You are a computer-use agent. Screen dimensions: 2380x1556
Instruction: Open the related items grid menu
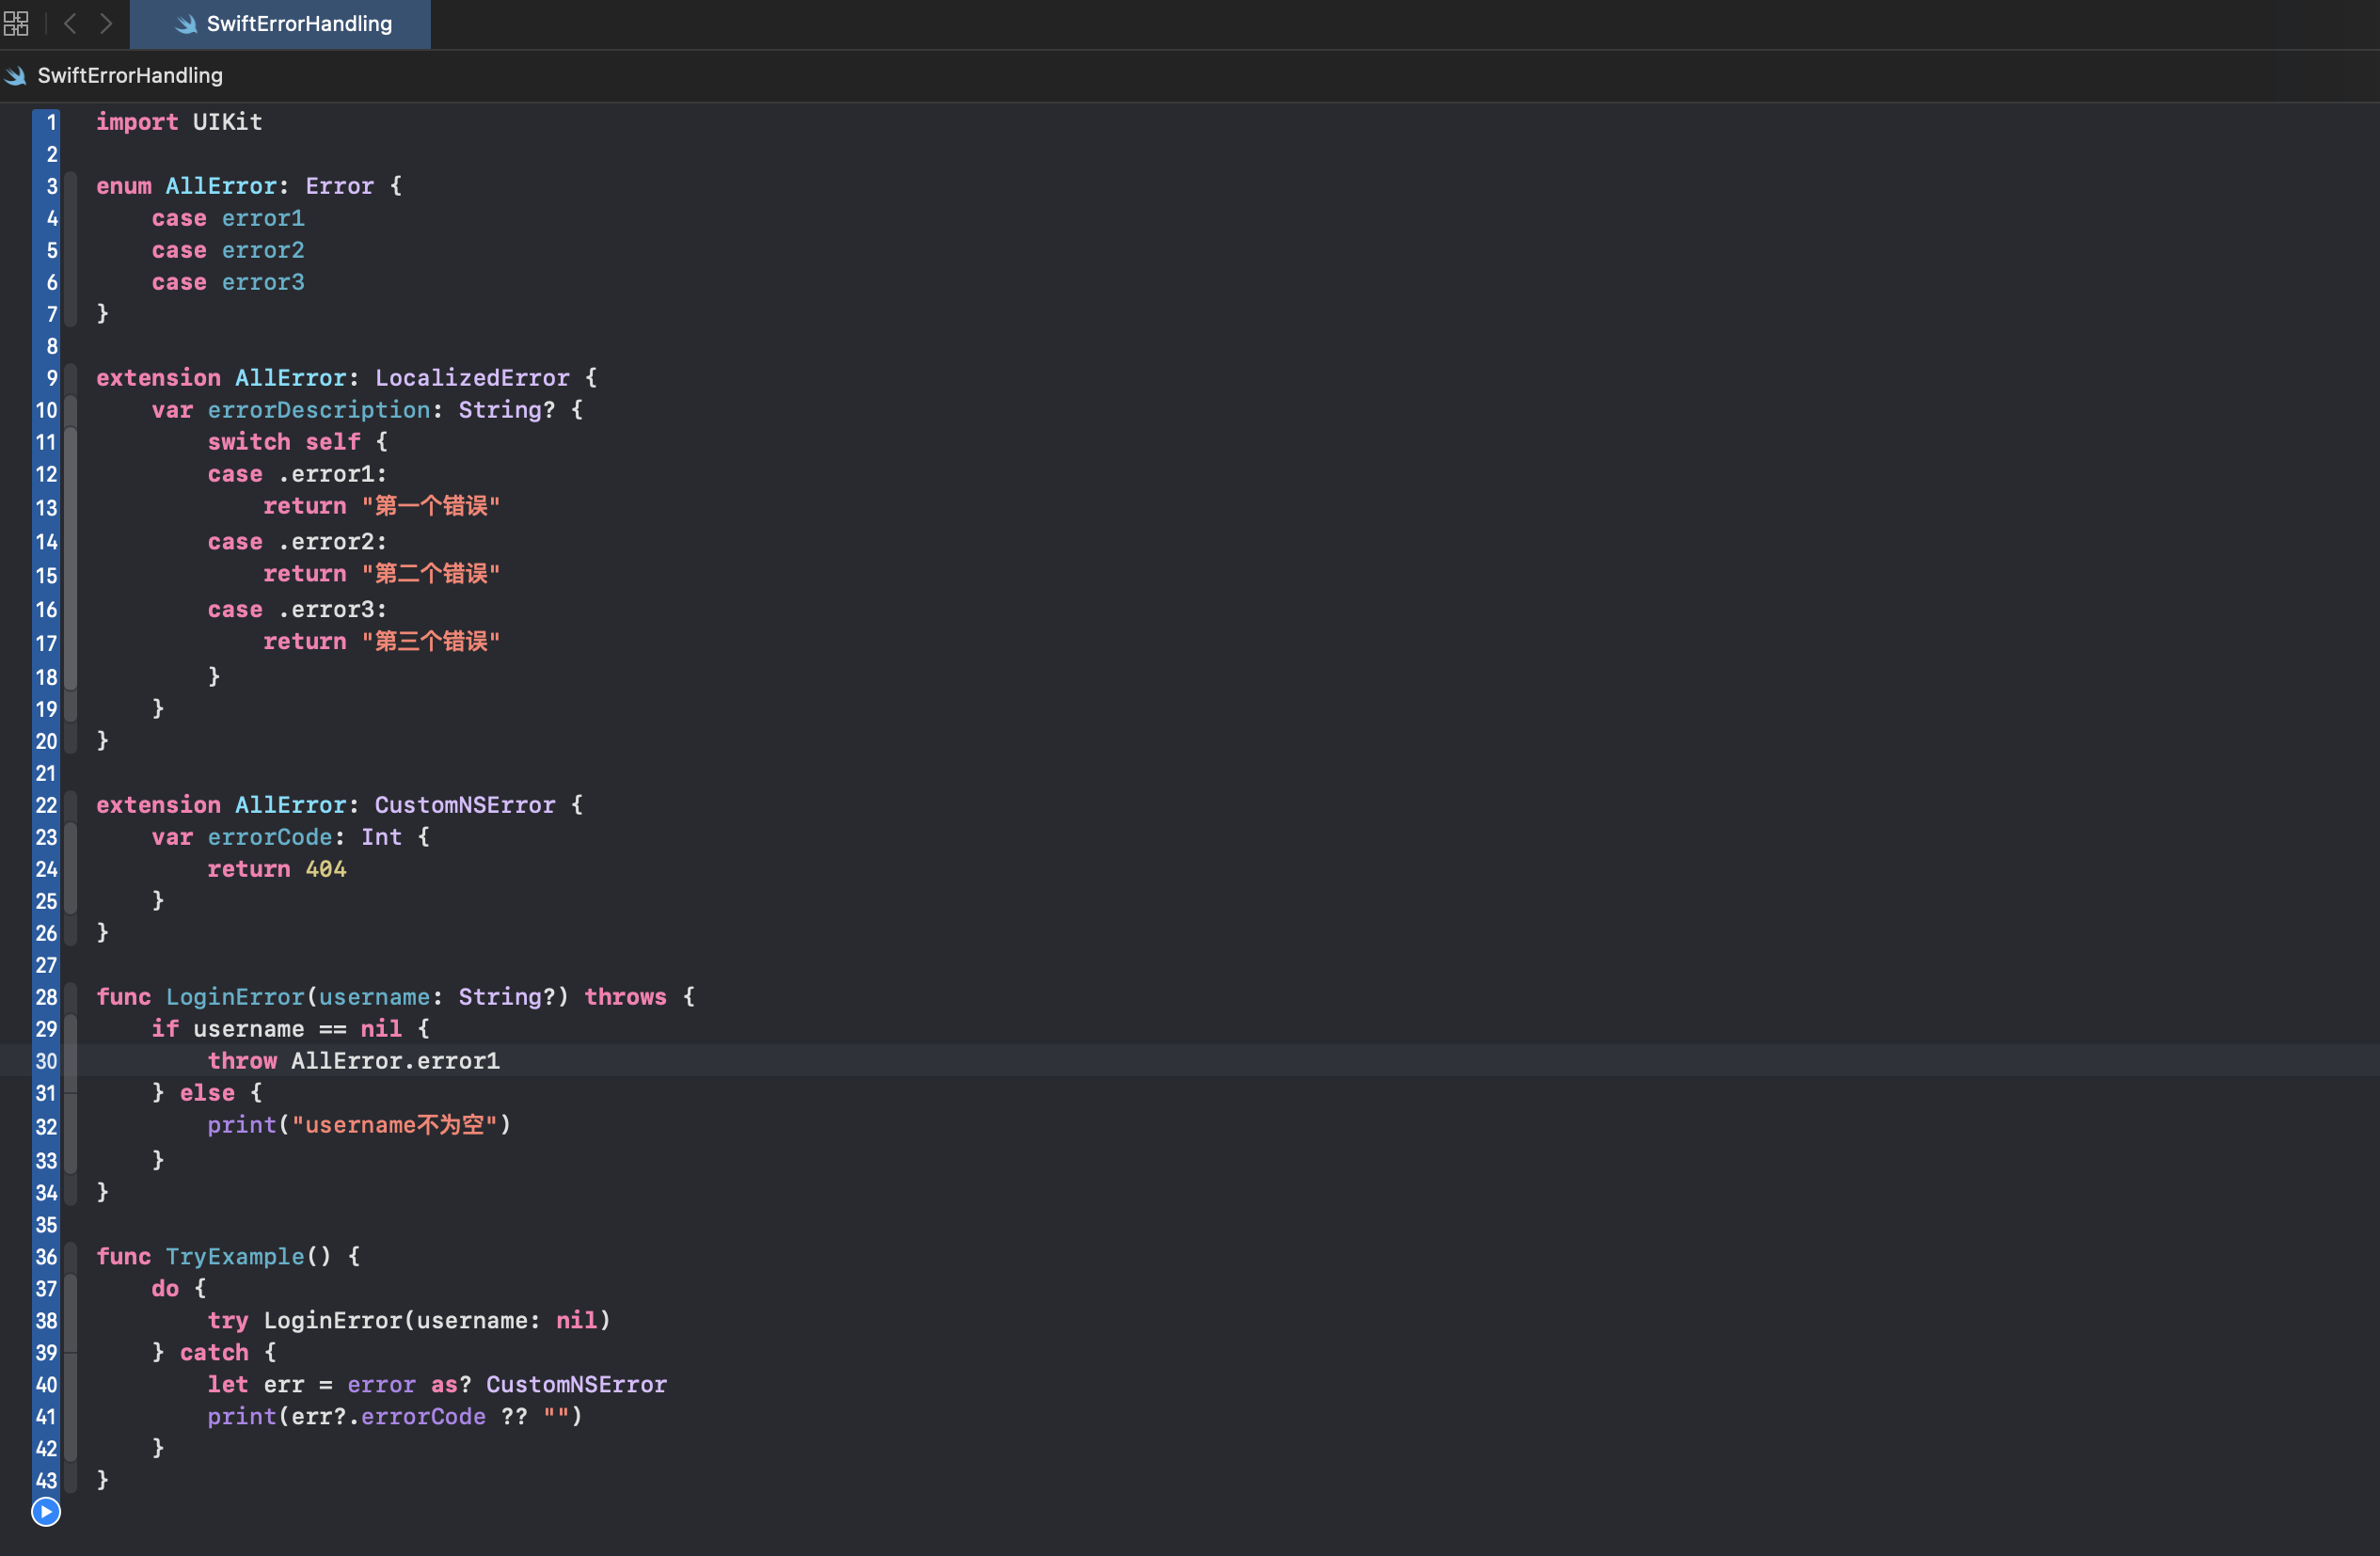tap(16, 23)
